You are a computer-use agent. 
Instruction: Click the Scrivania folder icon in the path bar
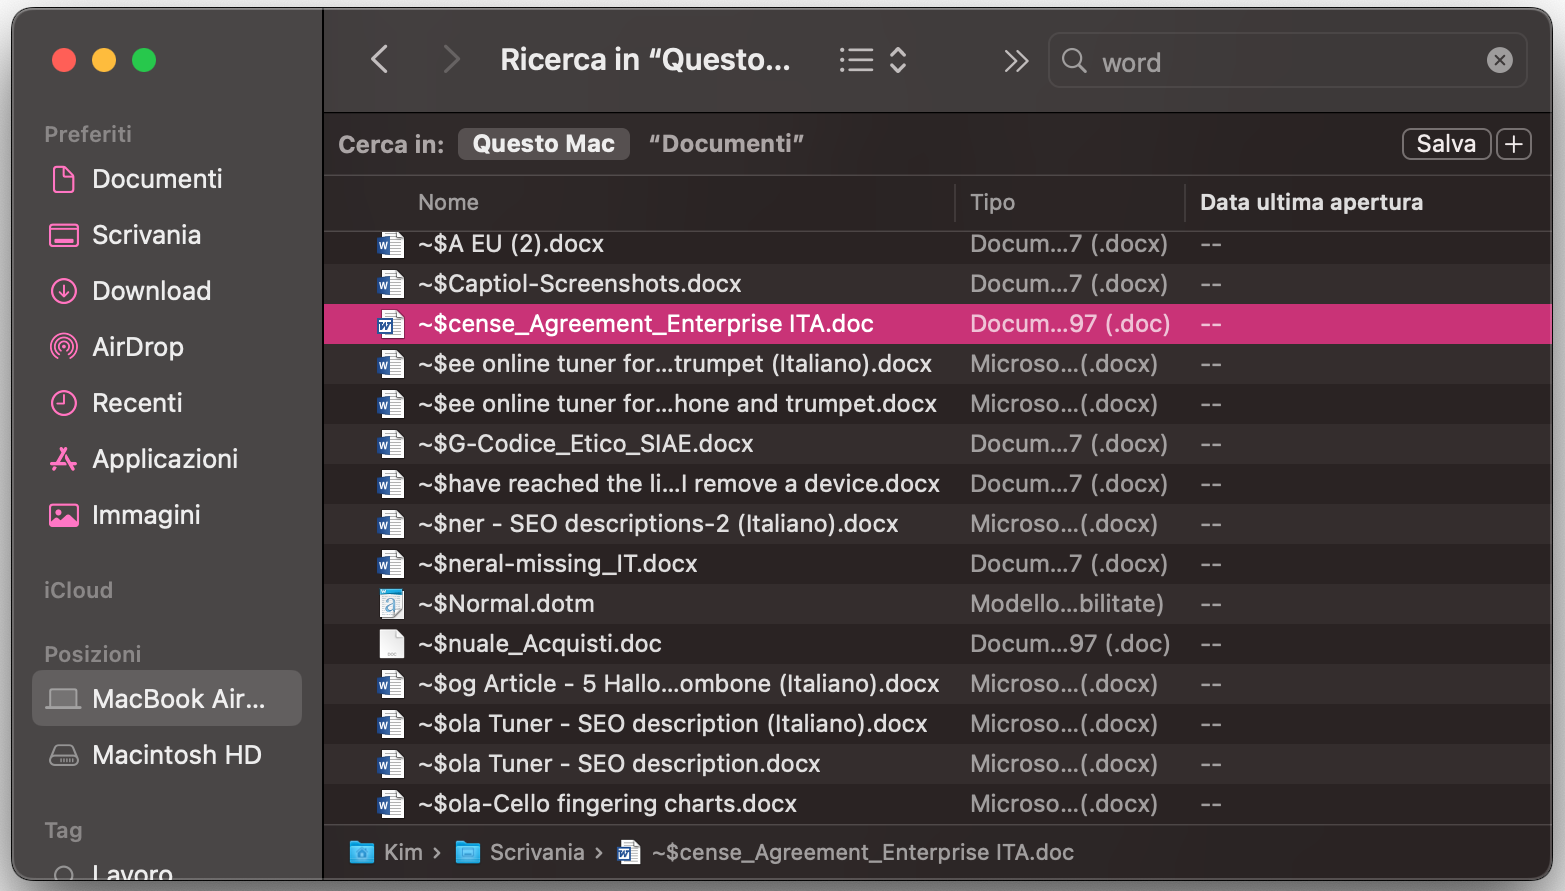467,852
